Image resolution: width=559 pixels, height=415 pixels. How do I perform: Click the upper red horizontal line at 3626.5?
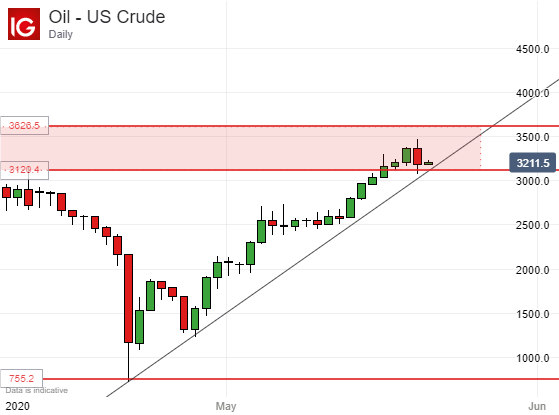(x=303, y=126)
